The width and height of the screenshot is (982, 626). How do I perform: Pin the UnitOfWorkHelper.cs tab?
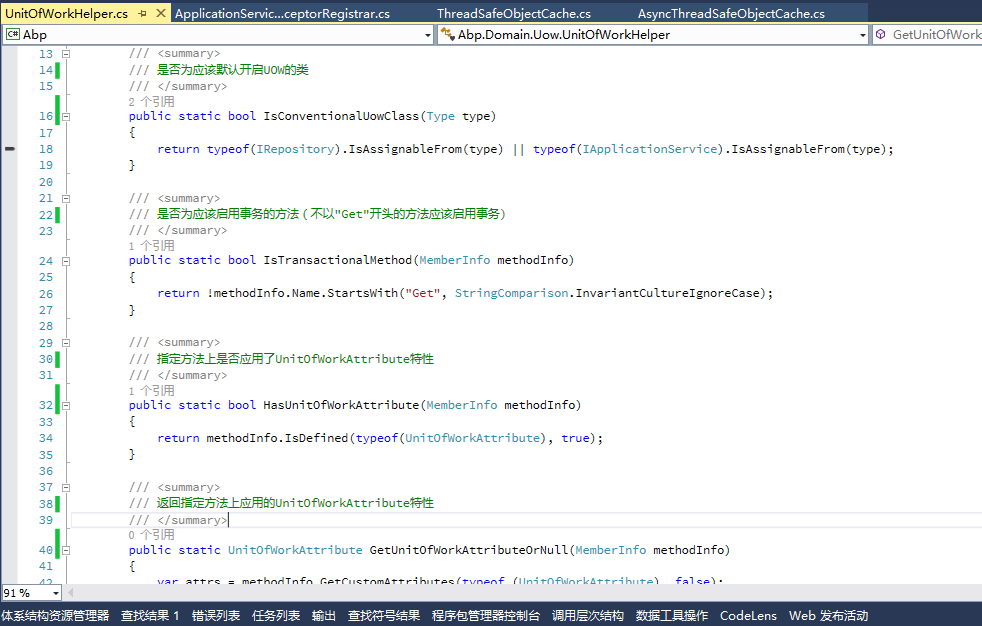[143, 14]
